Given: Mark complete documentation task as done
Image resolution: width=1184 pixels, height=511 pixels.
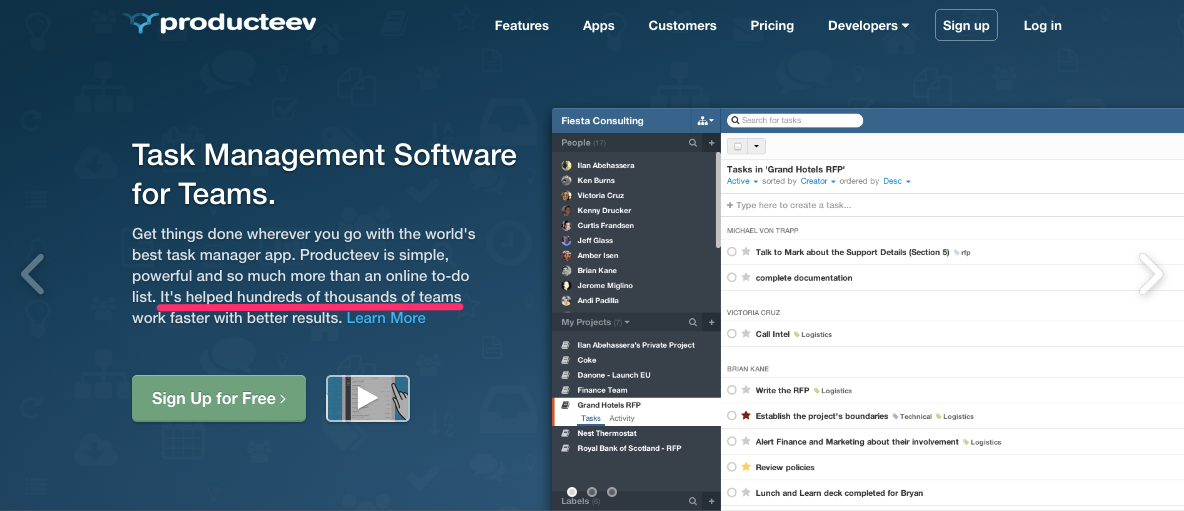Looking at the screenshot, I should point(732,278).
